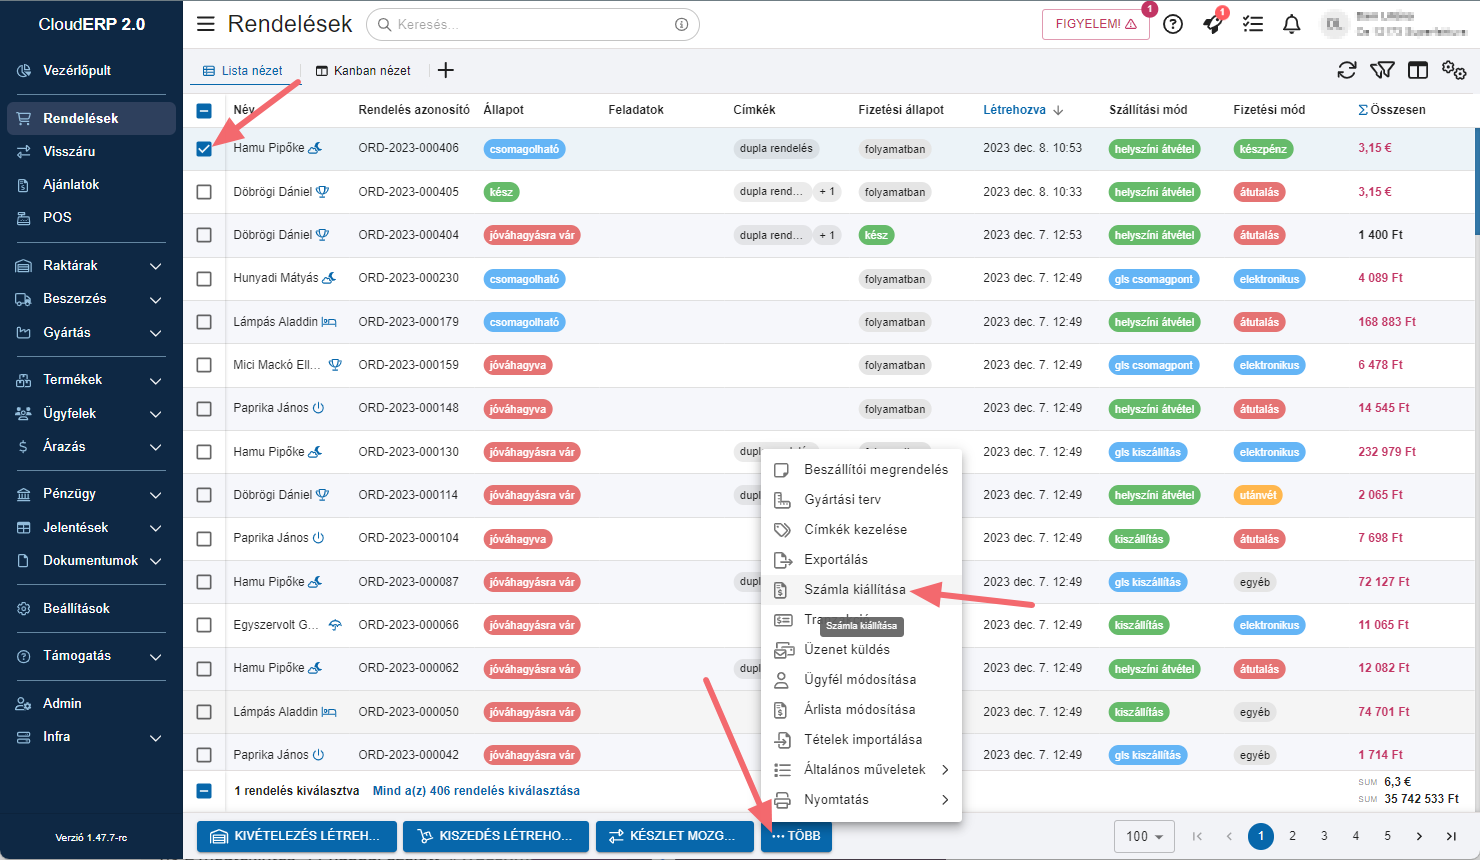1480x860 pixels.
Task: Open the hamburger menu next to Rendelések
Action: pos(205,24)
